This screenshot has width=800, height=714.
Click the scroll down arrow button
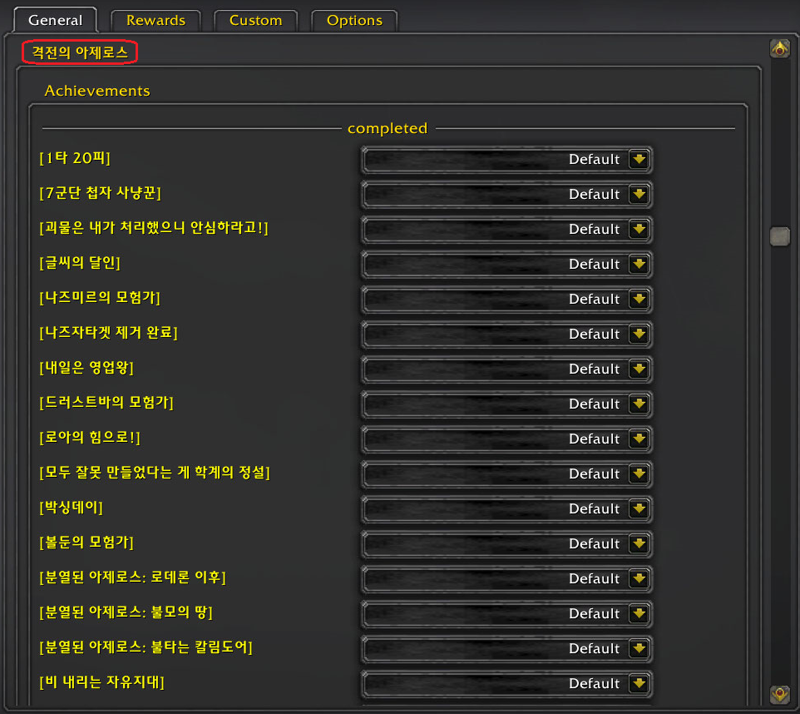click(x=780, y=694)
